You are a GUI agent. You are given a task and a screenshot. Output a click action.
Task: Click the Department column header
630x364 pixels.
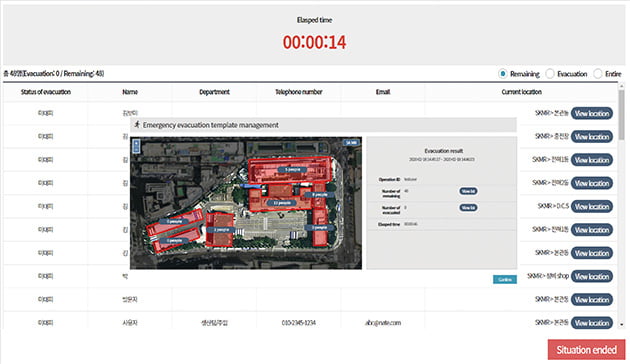tap(215, 92)
